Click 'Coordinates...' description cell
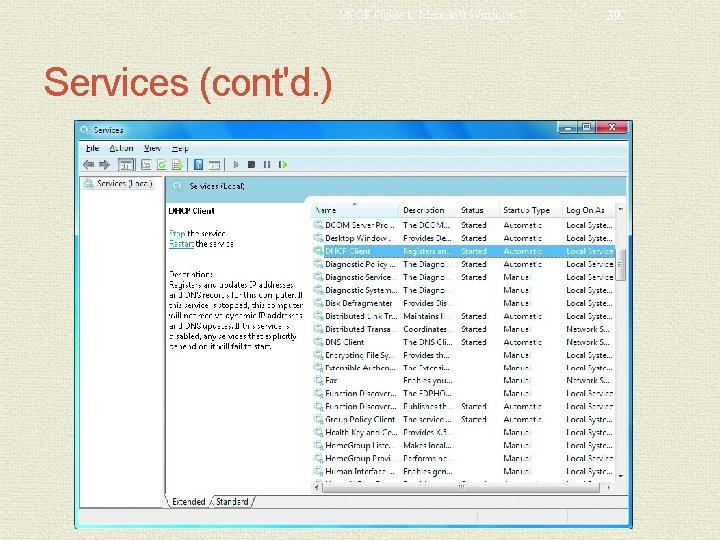The width and height of the screenshot is (720, 540). tap(427, 329)
